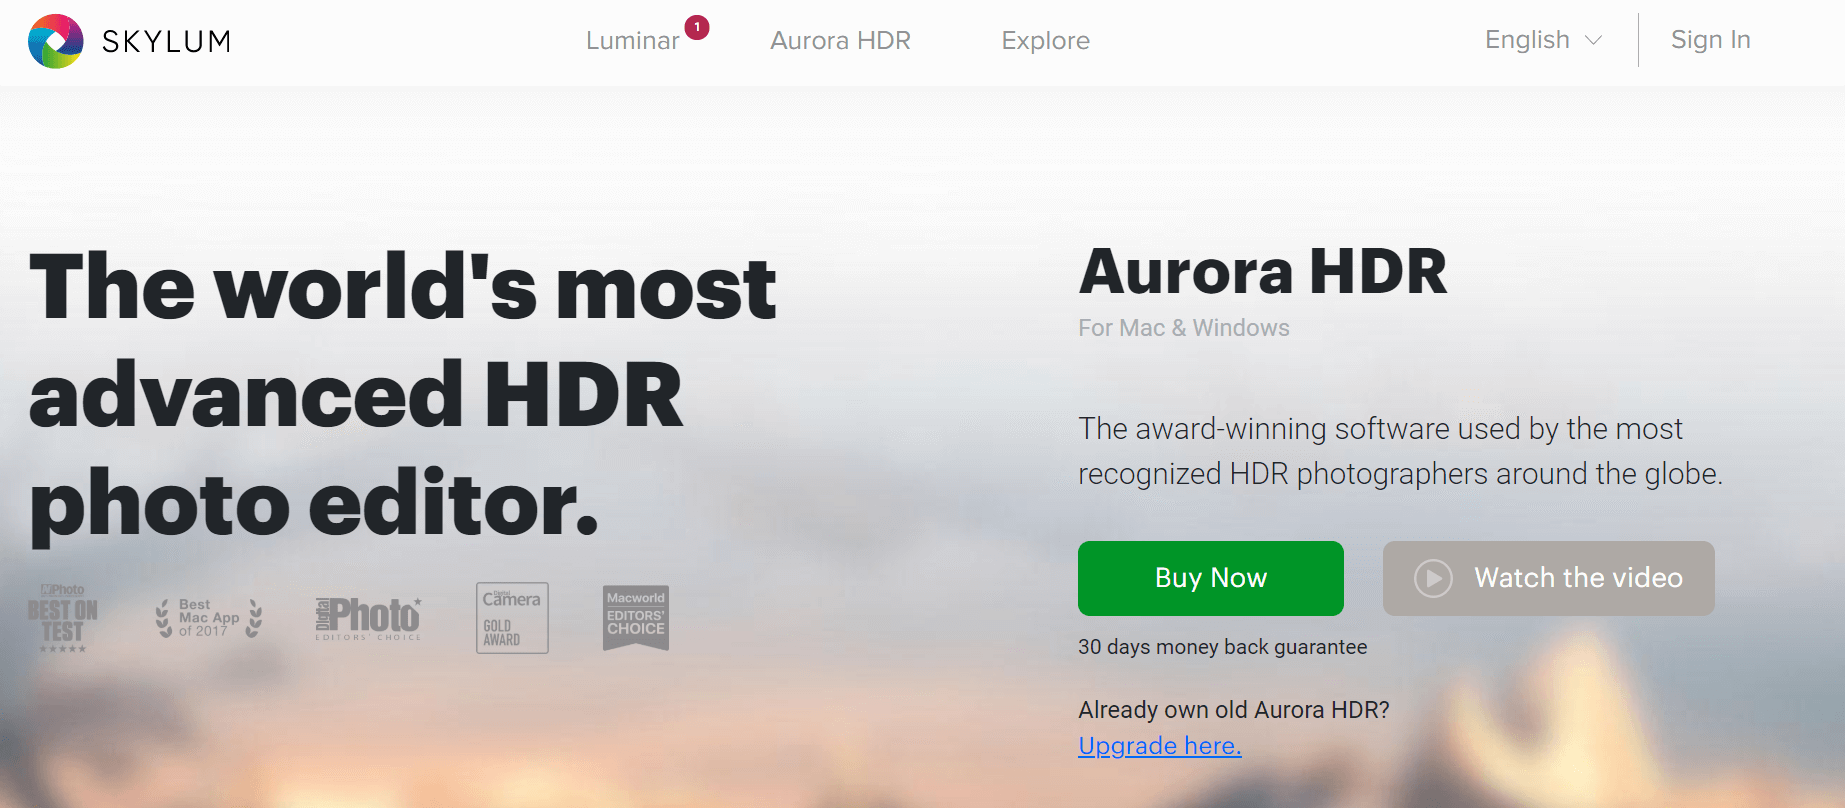Image resolution: width=1845 pixels, height=808 pixels.
Task: Follow the Upgrade here link
Action: [1159, 746]
